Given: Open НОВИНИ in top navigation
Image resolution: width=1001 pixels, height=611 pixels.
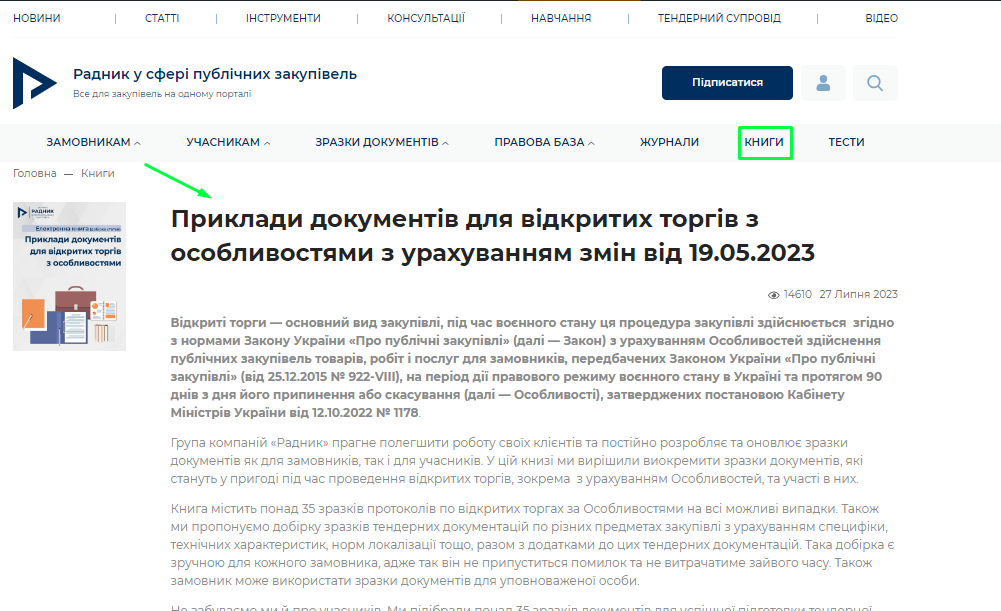Looking at the screenshot, I should [x=36, y=18].
